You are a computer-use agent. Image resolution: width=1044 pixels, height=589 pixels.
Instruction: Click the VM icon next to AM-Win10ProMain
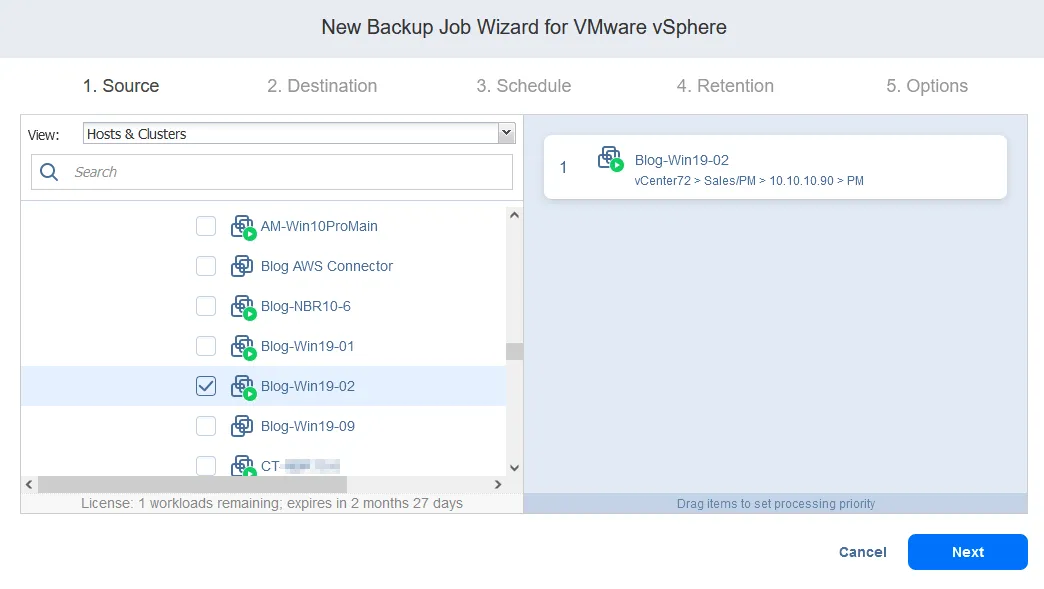(243, 227)
